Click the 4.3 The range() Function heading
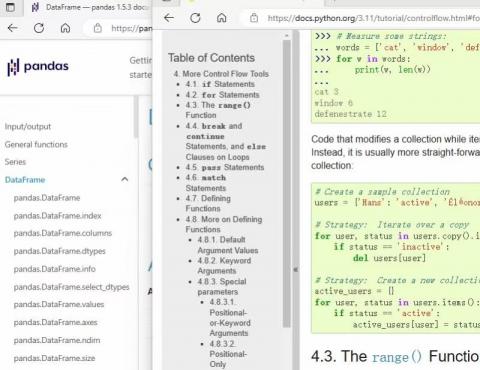This screenshot has width=480, height=370. 395,357
